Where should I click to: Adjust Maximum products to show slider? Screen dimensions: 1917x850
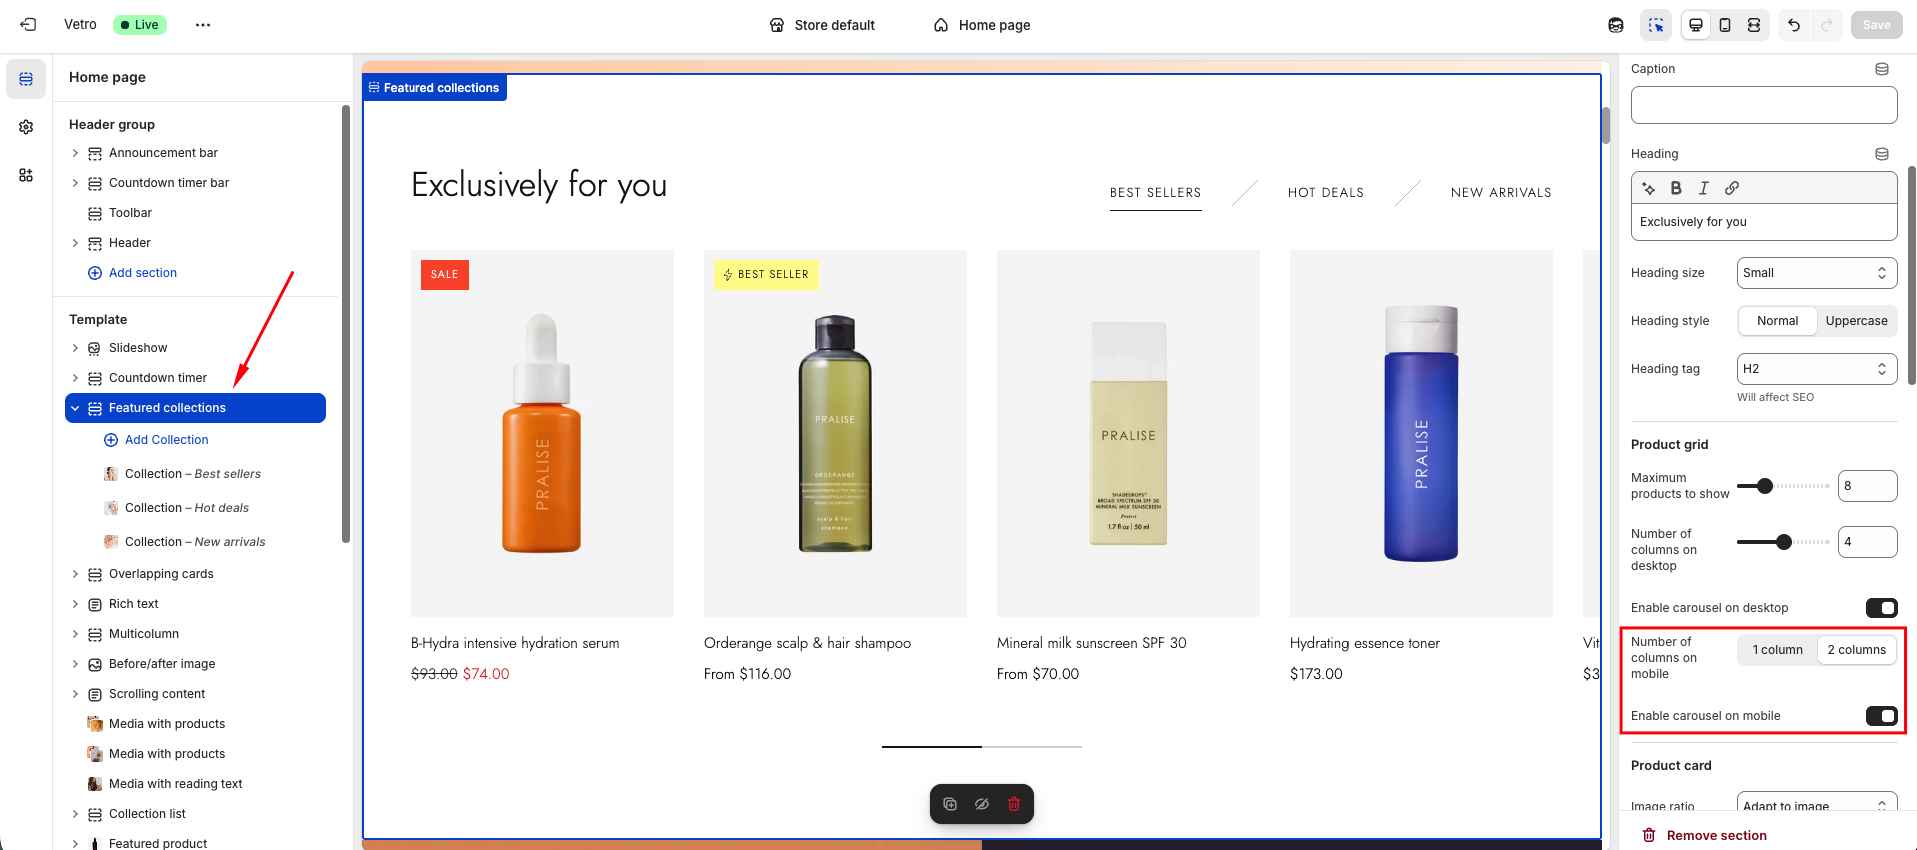pyautogui.click(x=1765, y=486)
